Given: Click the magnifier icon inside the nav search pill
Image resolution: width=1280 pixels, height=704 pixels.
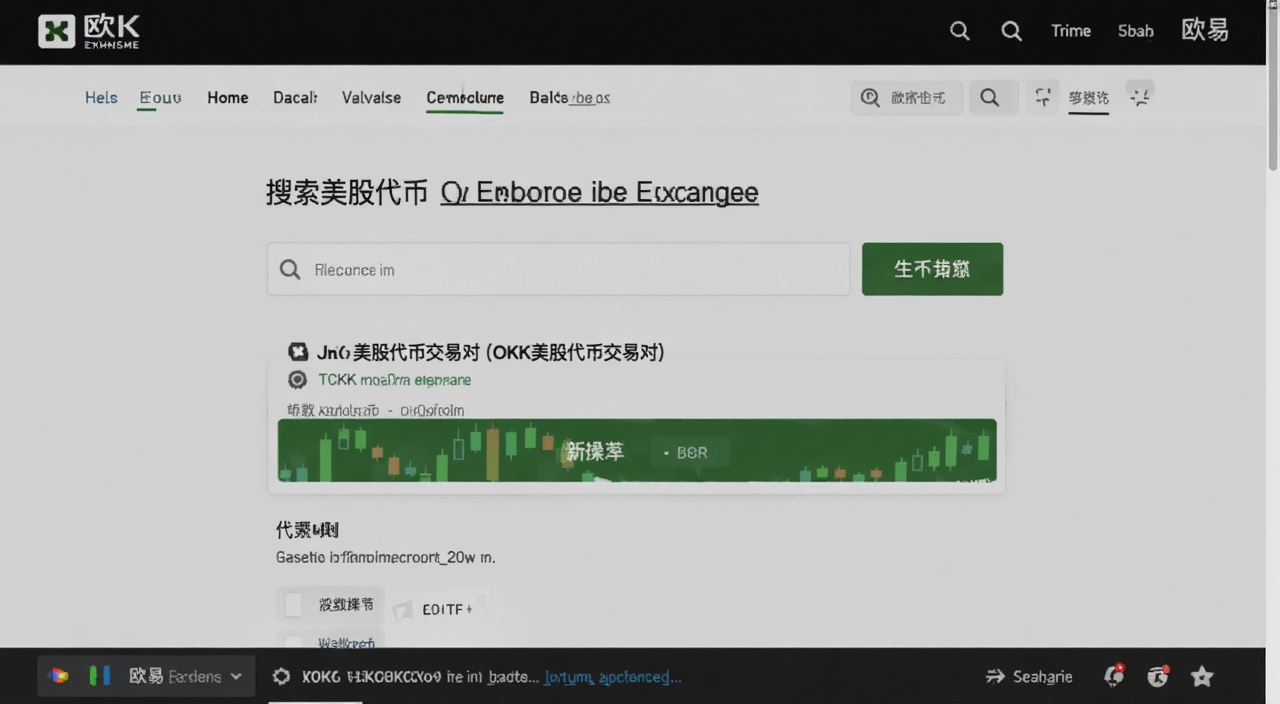Looking at the screenshot, I should pyautogui.click(x=870, y=97).
